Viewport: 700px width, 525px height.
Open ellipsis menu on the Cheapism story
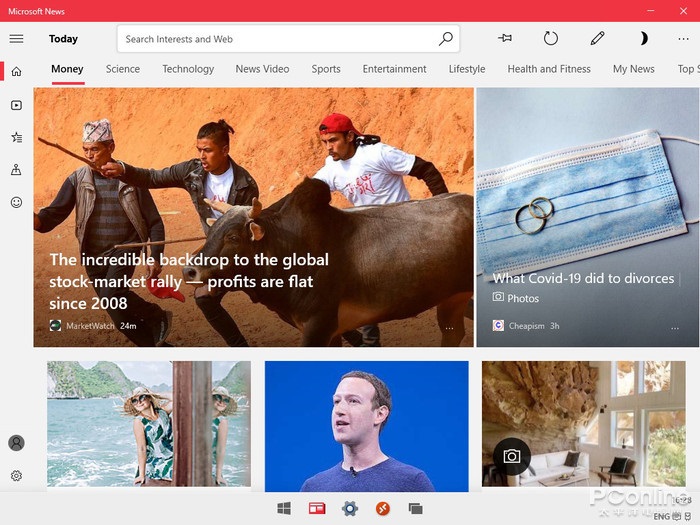click(675, 329)
